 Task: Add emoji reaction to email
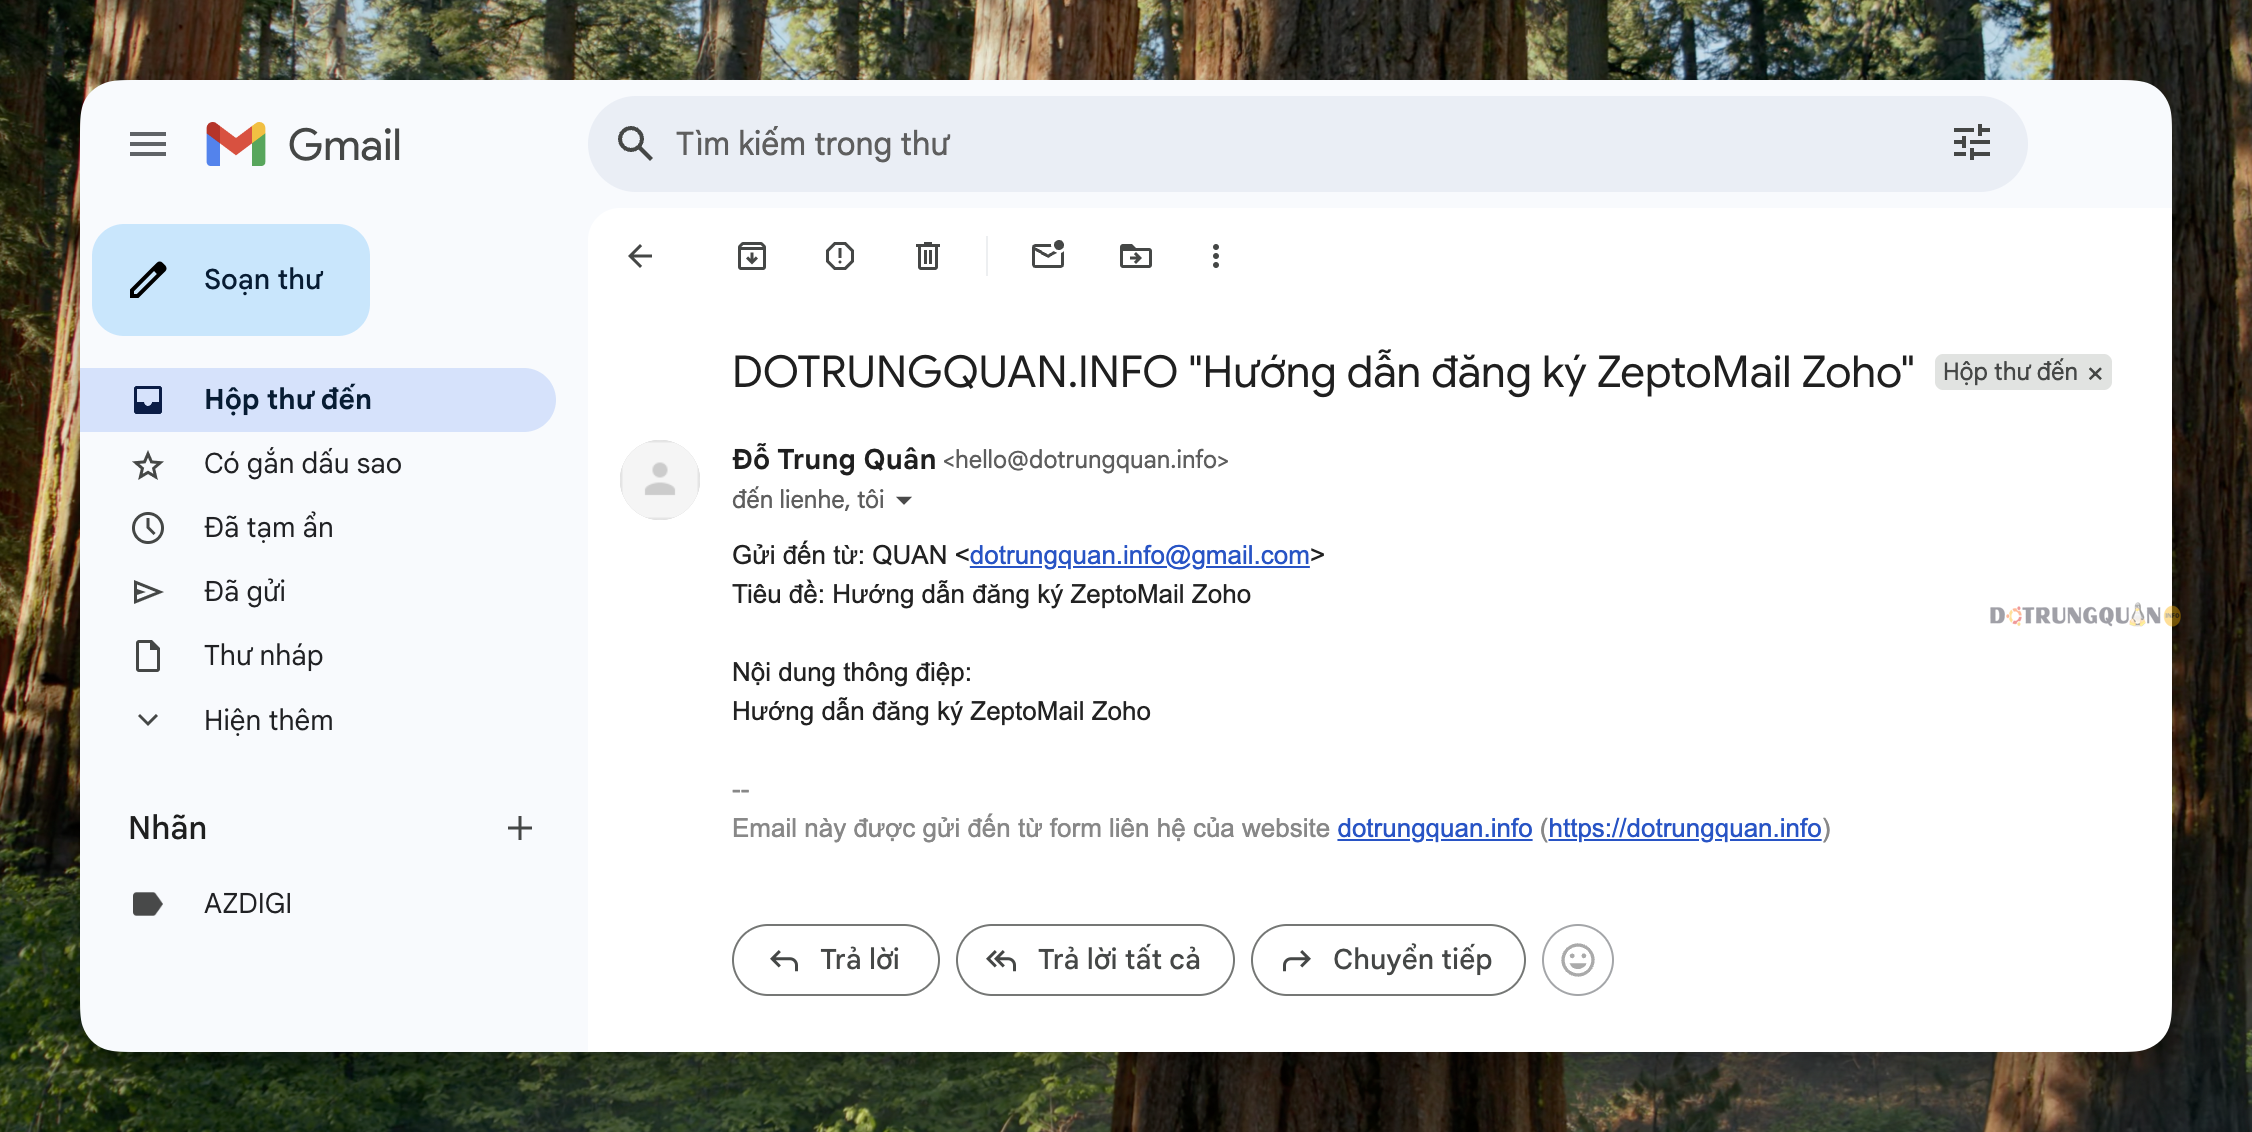[x=1578, y=960]
